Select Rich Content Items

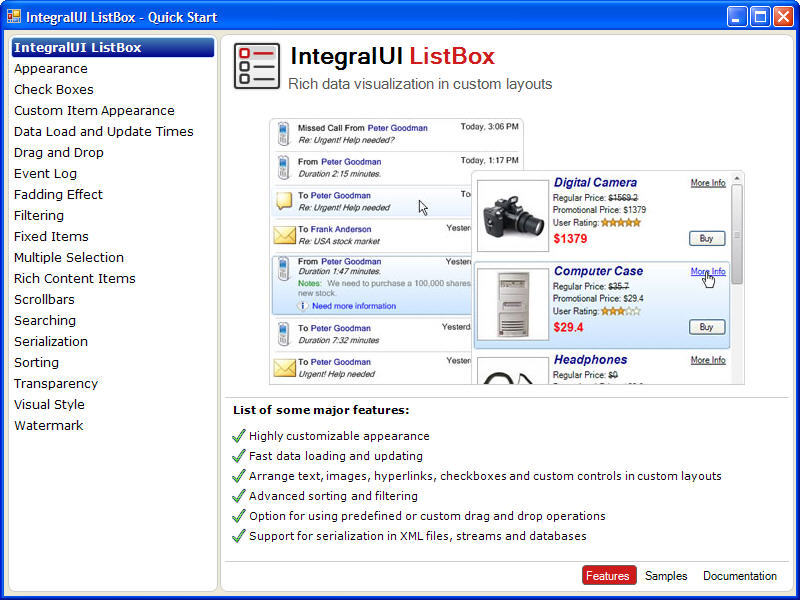click(x=74, y=278)
